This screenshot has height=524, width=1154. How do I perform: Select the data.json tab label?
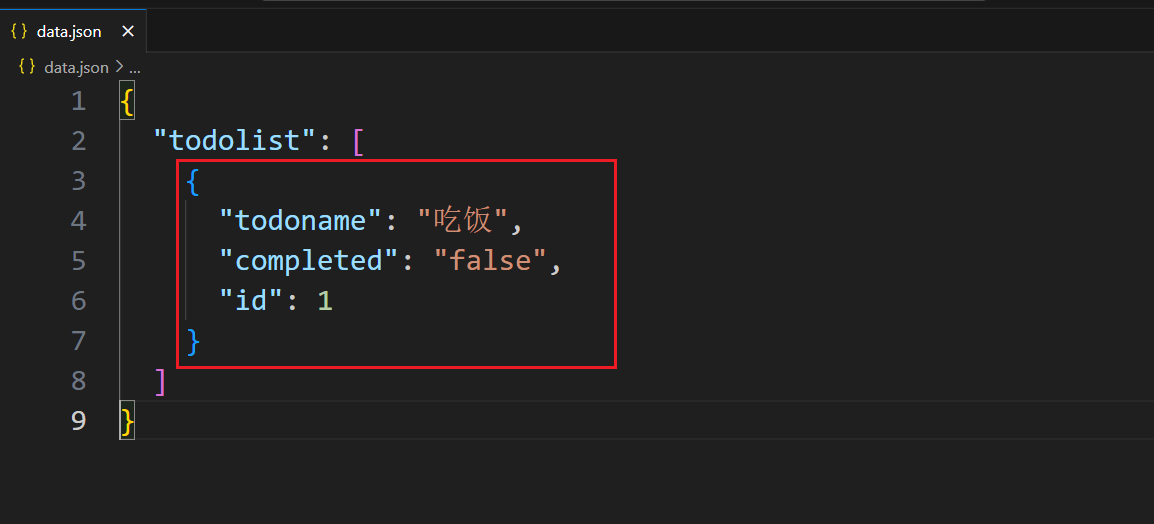[x=69, y=32]
